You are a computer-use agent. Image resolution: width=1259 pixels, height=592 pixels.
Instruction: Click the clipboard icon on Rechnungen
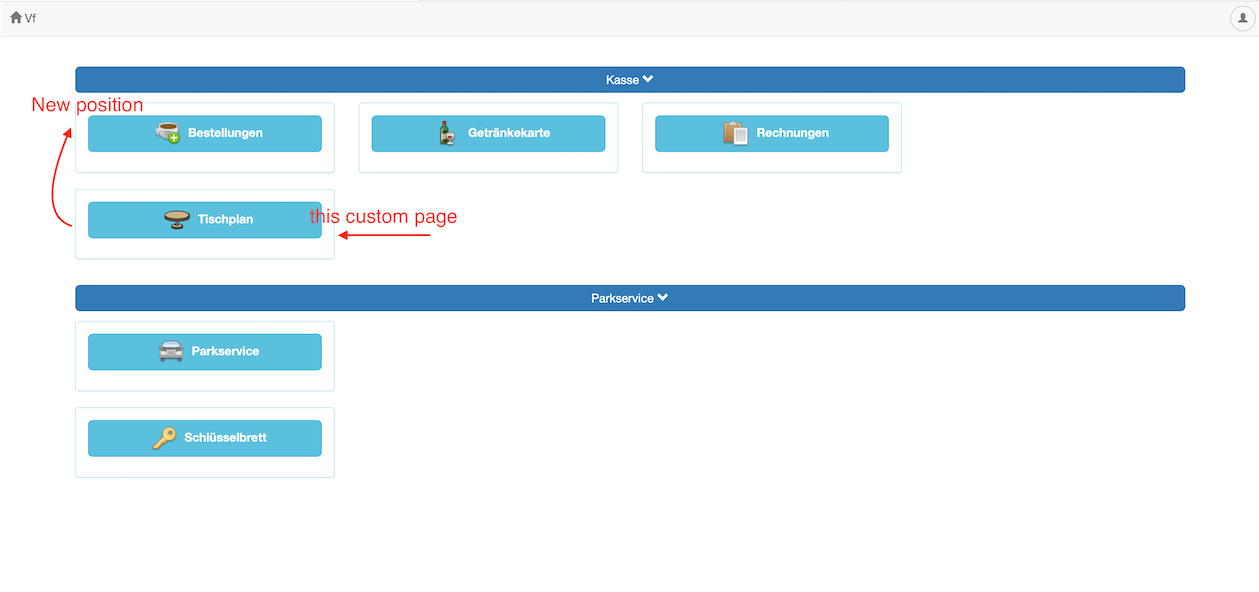pos(736,133)
